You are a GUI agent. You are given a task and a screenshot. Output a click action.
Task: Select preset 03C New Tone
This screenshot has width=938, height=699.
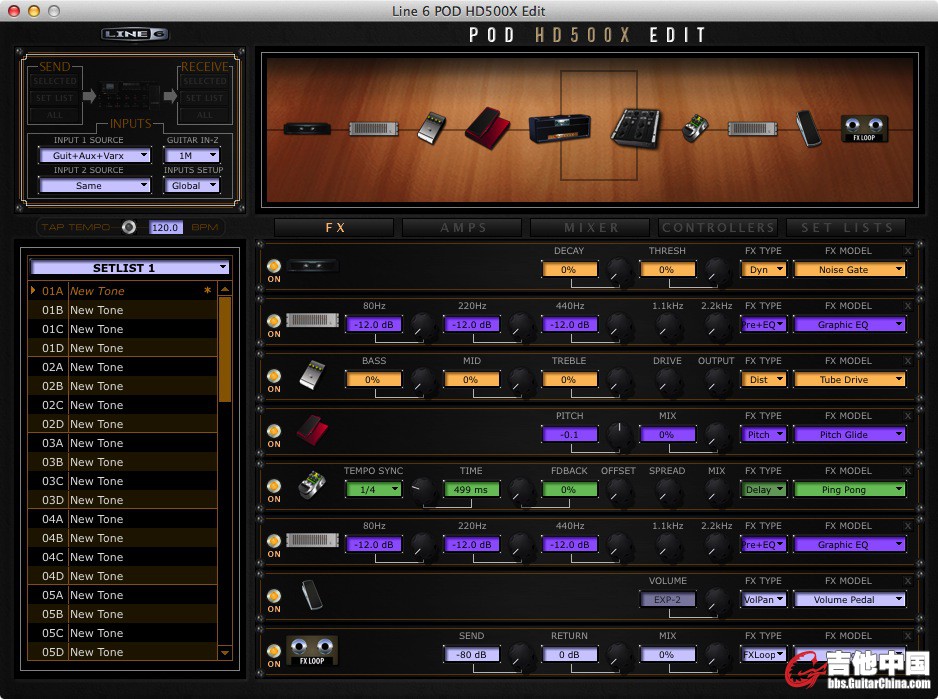click(123, 481)
